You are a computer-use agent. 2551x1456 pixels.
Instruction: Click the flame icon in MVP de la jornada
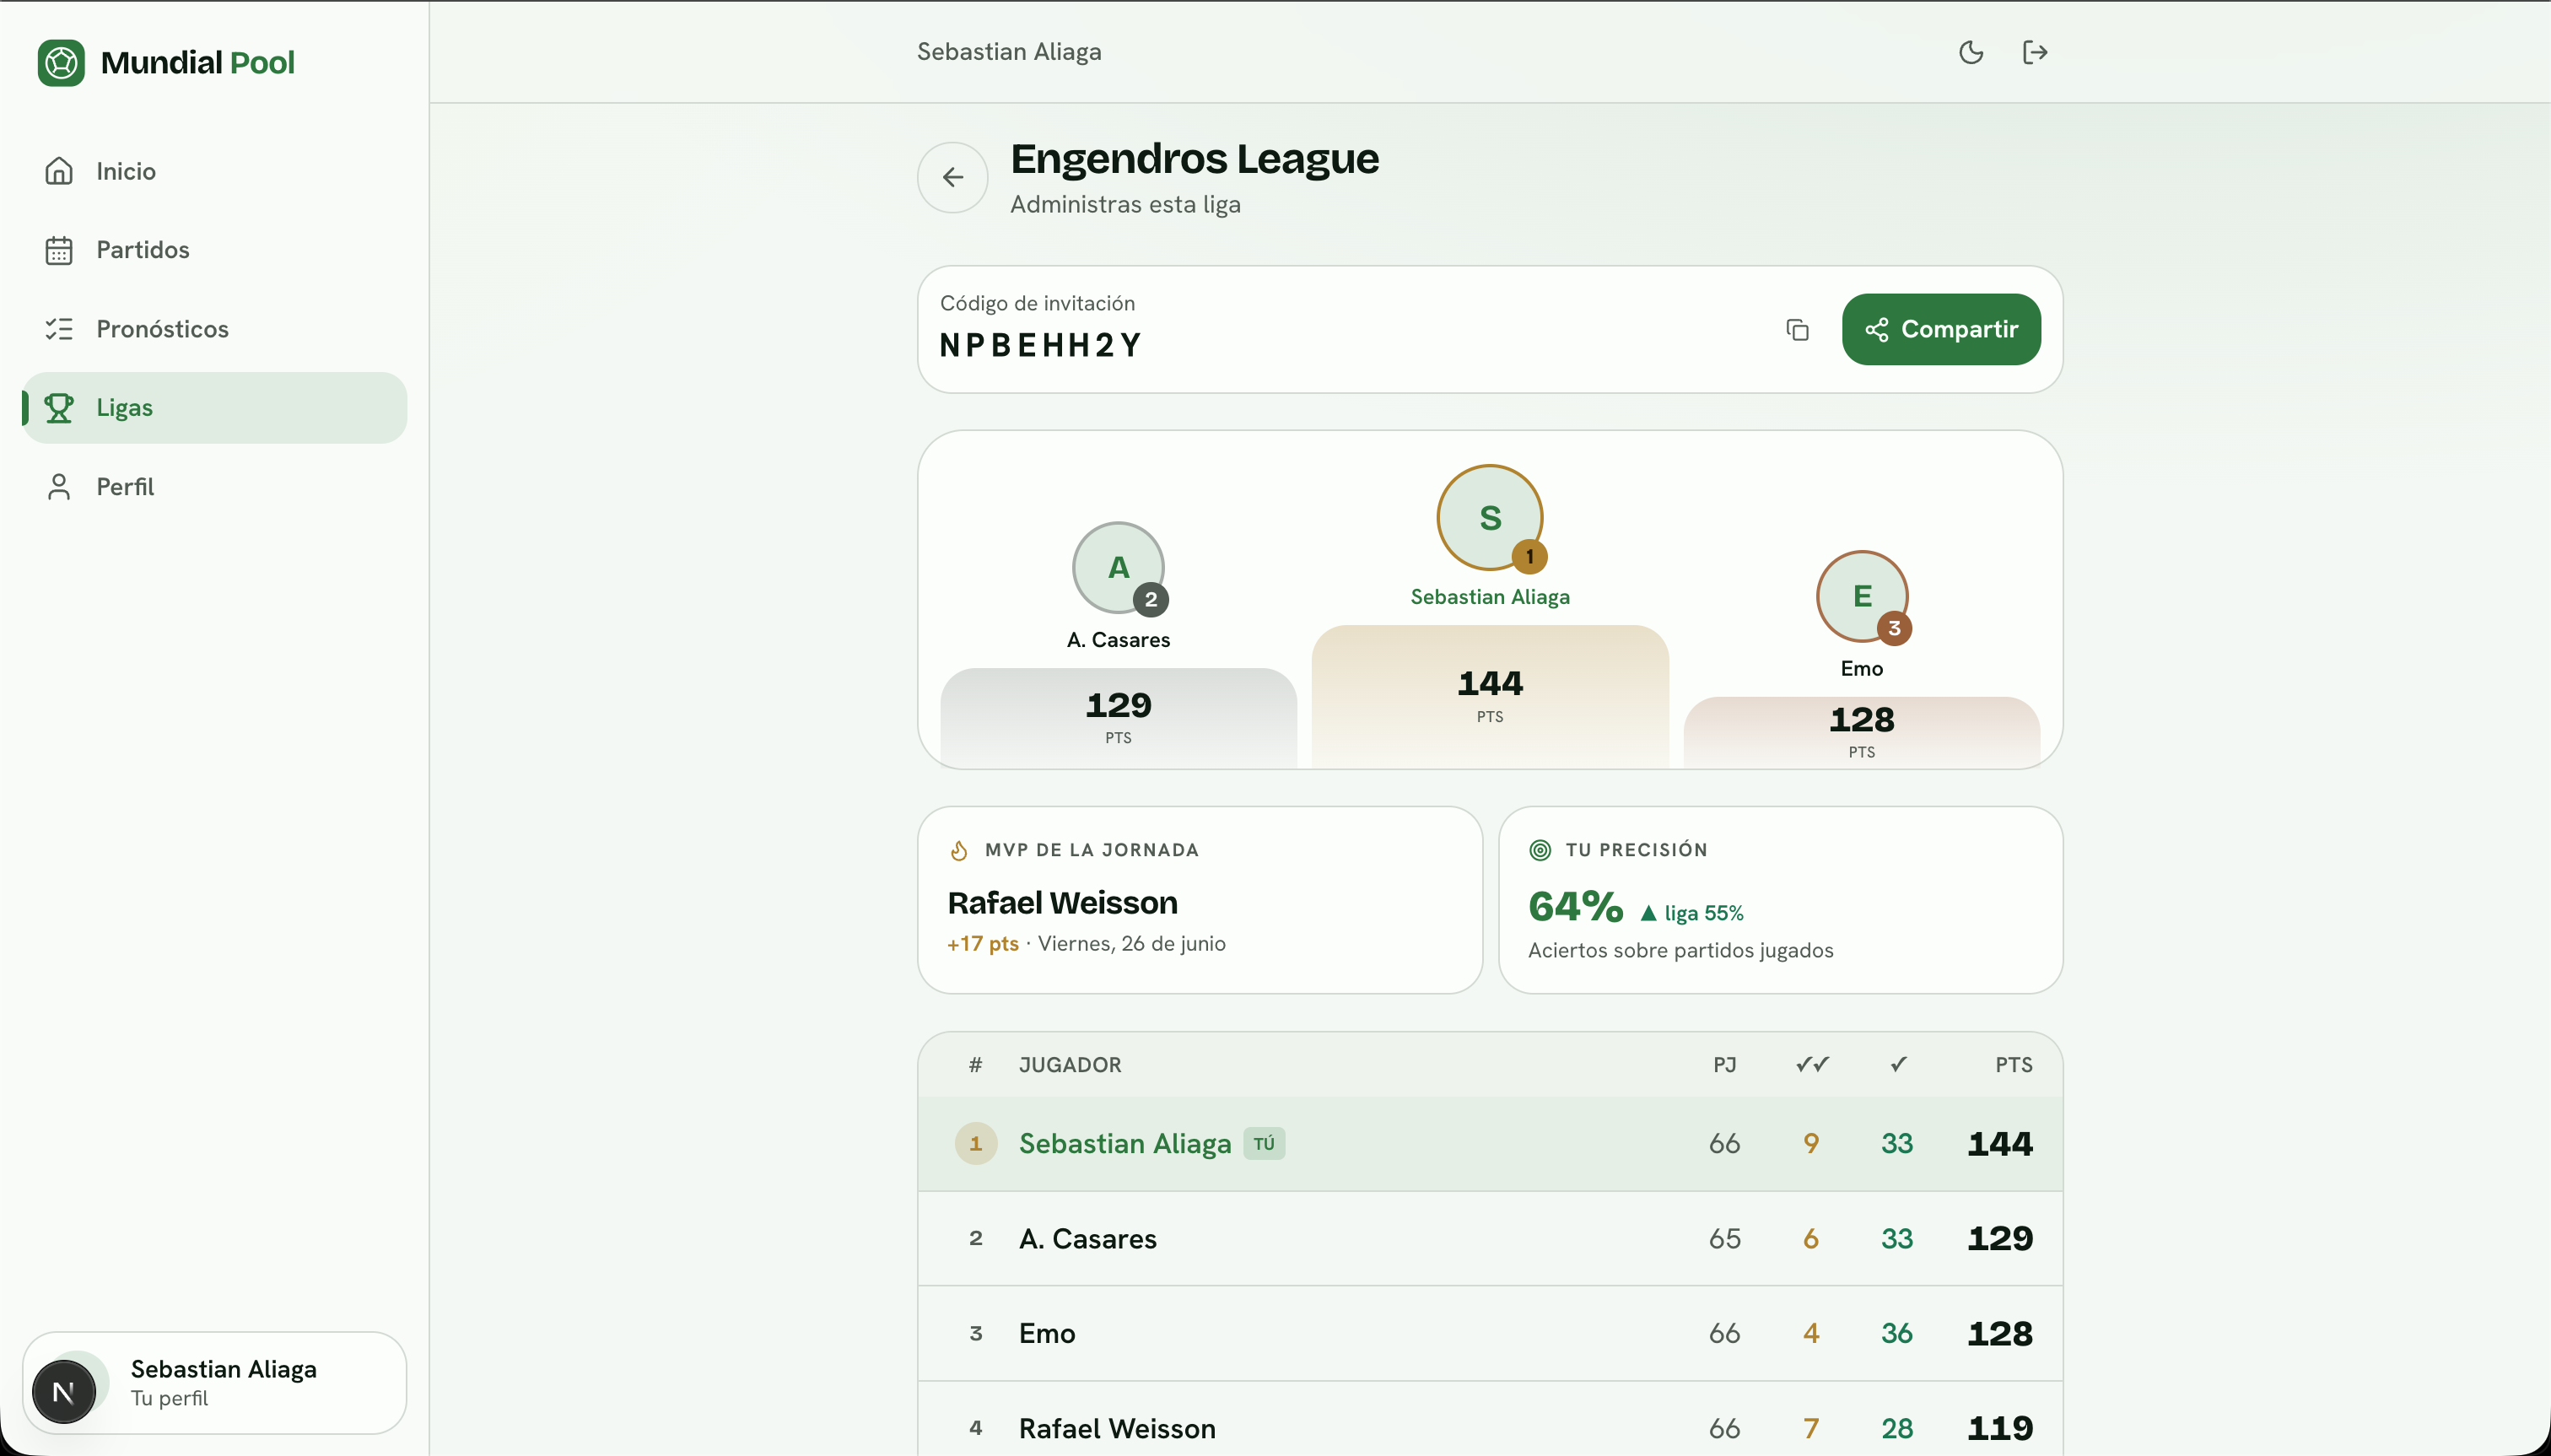(959, 850)
